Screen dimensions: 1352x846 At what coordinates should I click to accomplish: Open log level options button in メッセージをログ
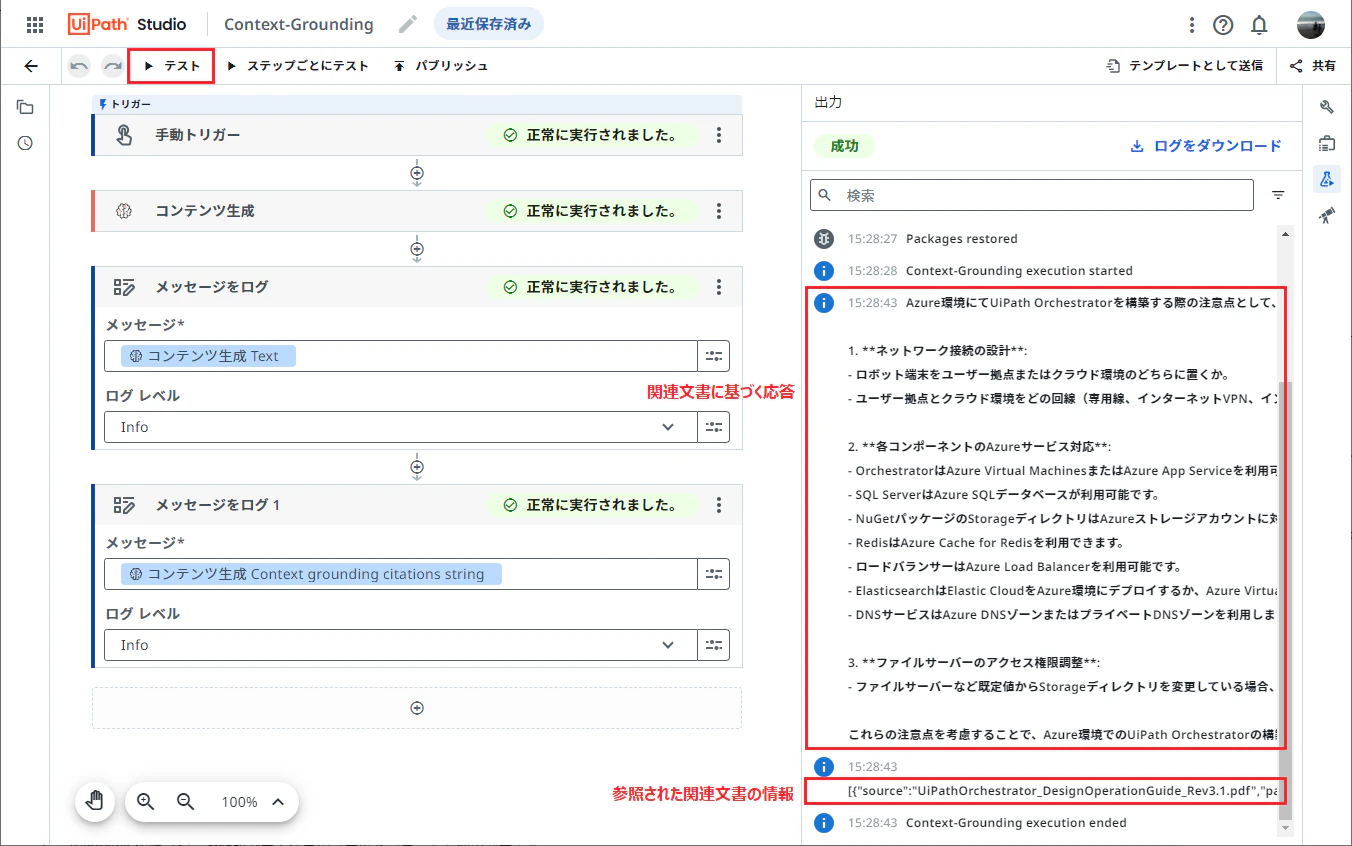pyautogui.click(x=713, y=427)
